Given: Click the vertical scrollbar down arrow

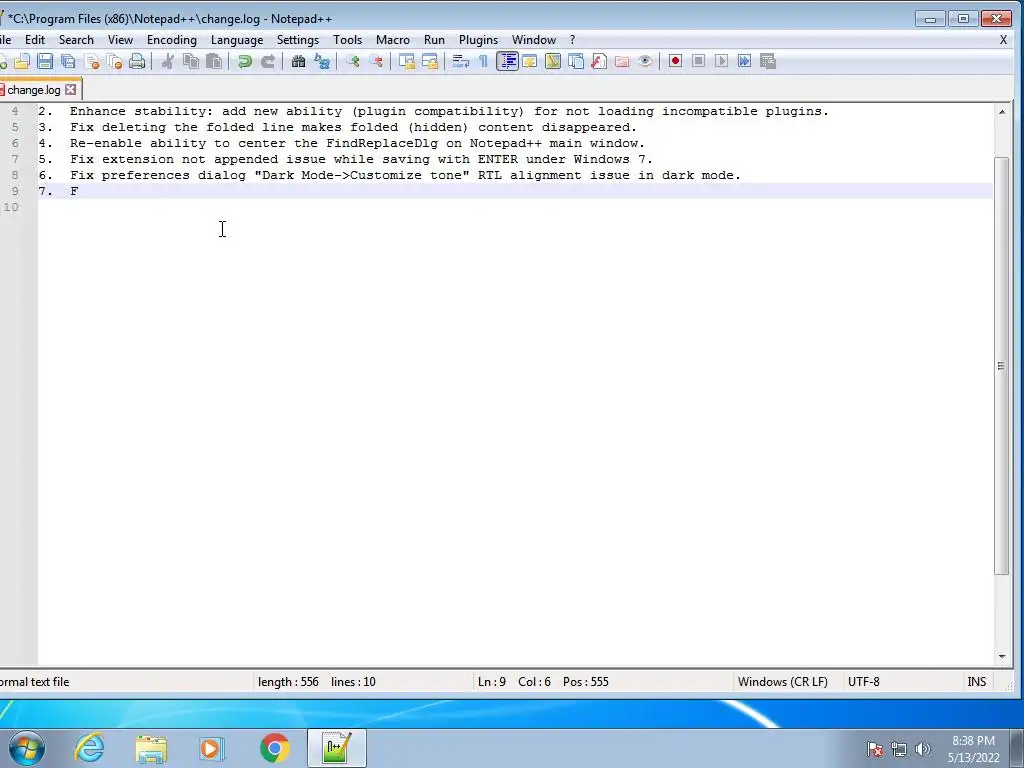Looking at the screenshot, I should click(1002, 656).
